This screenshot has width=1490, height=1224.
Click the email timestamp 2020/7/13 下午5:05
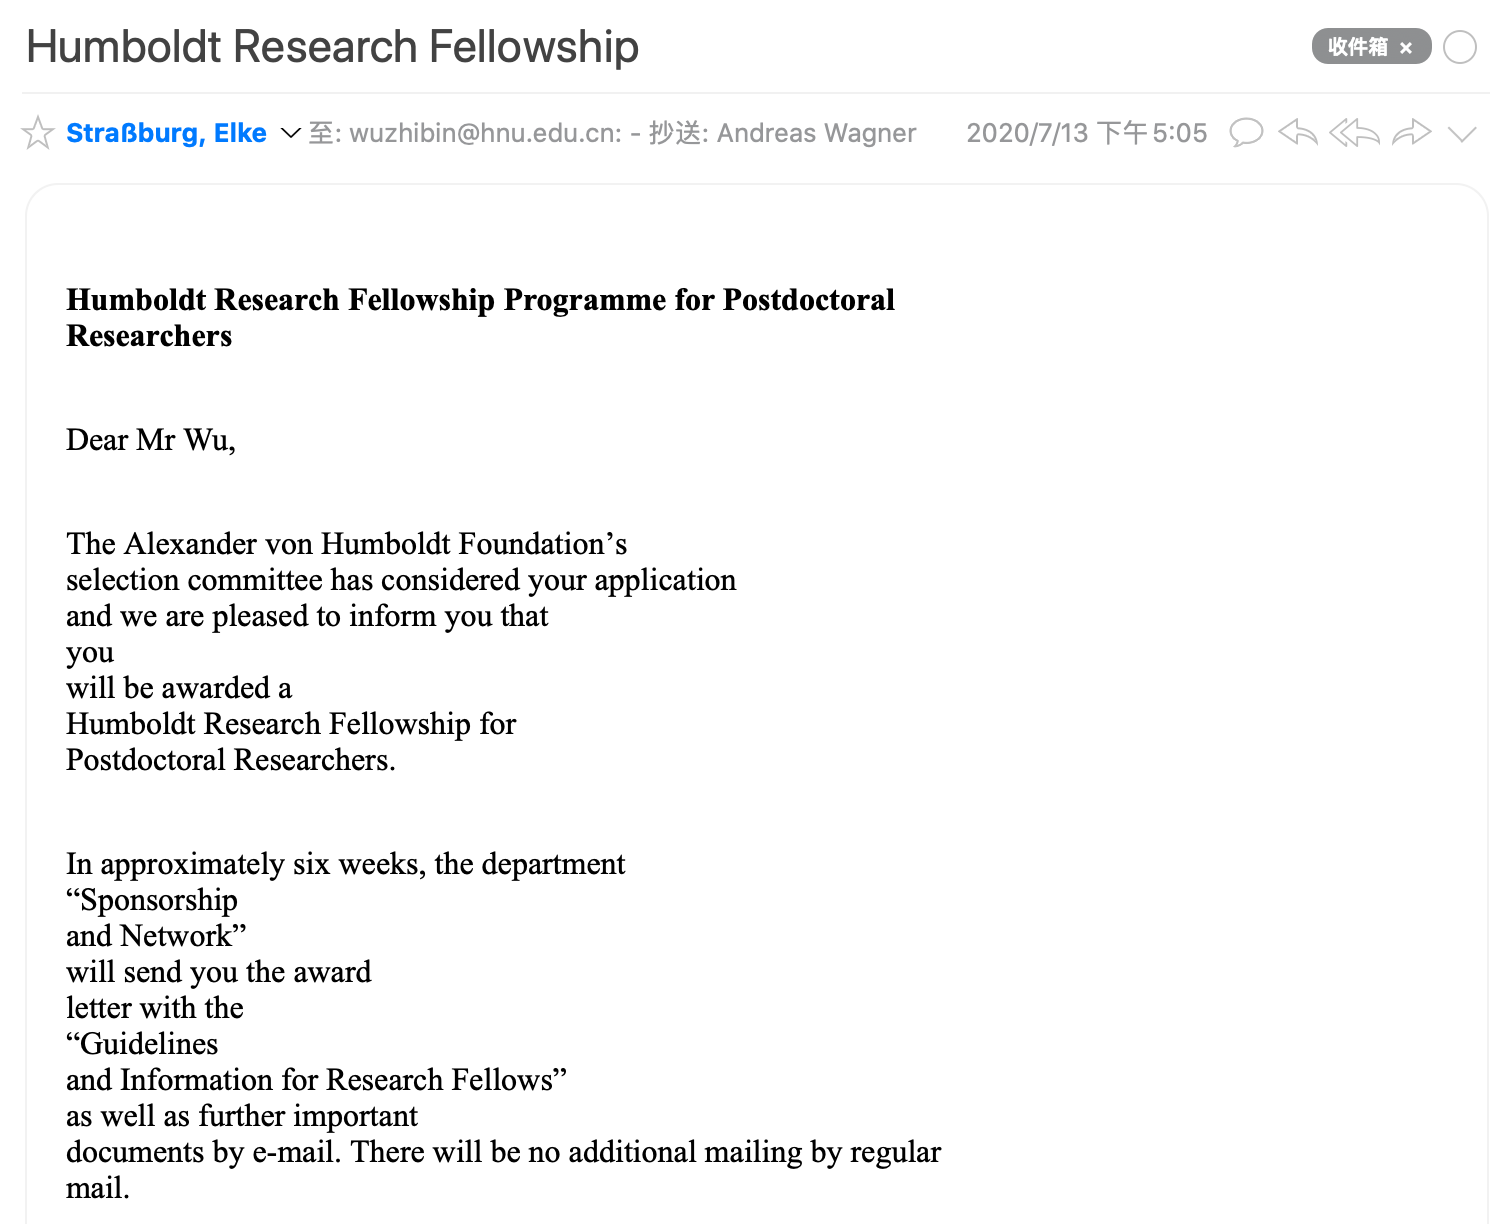tap(1086, 133)
